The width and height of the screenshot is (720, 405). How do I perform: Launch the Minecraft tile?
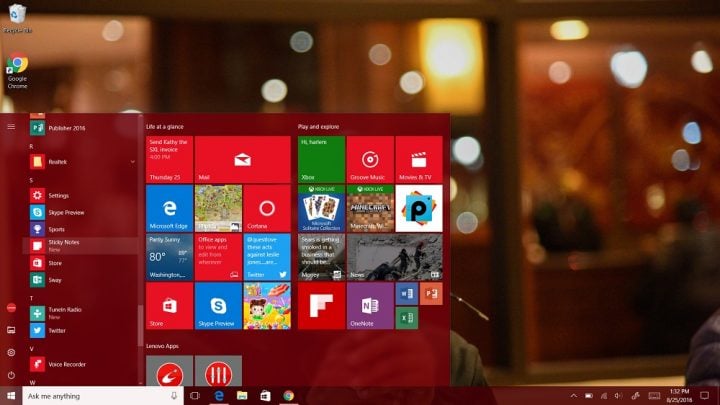[x=370, y=208]
